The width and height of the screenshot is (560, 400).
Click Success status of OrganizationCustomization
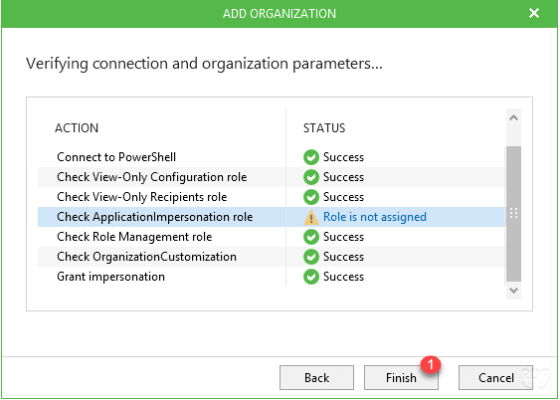pyautogui.click(x=343, y=257)
